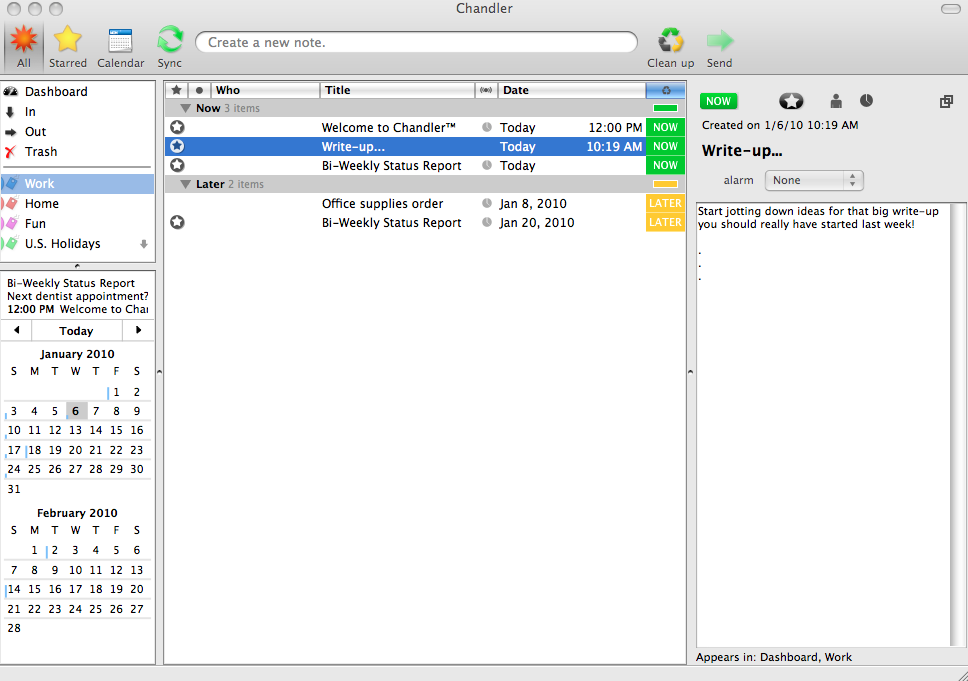
Task: Collapse the sidebar using its splitter arrow
Action: (159, 372)
